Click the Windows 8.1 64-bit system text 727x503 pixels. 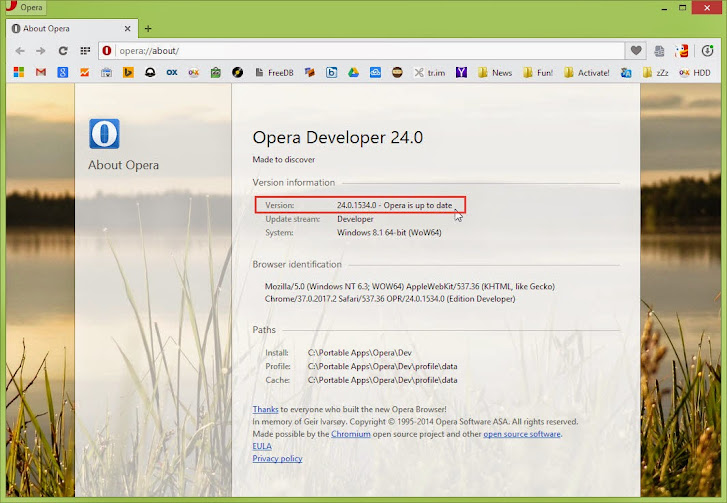point(389,232)
